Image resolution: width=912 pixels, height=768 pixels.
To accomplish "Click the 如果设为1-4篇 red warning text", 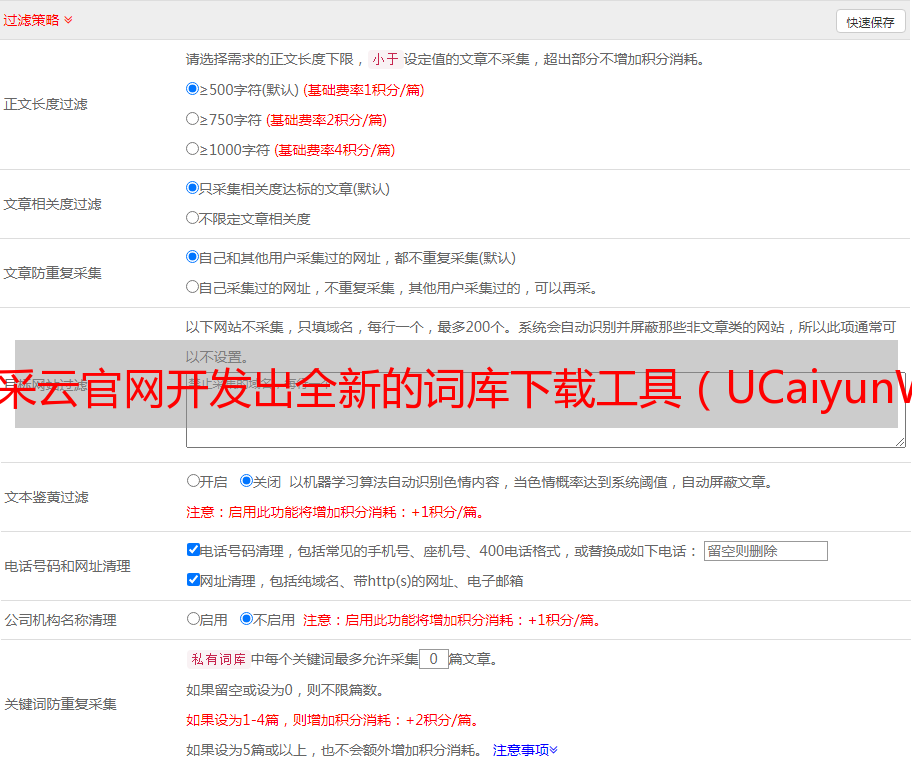I will click(333, 720).
